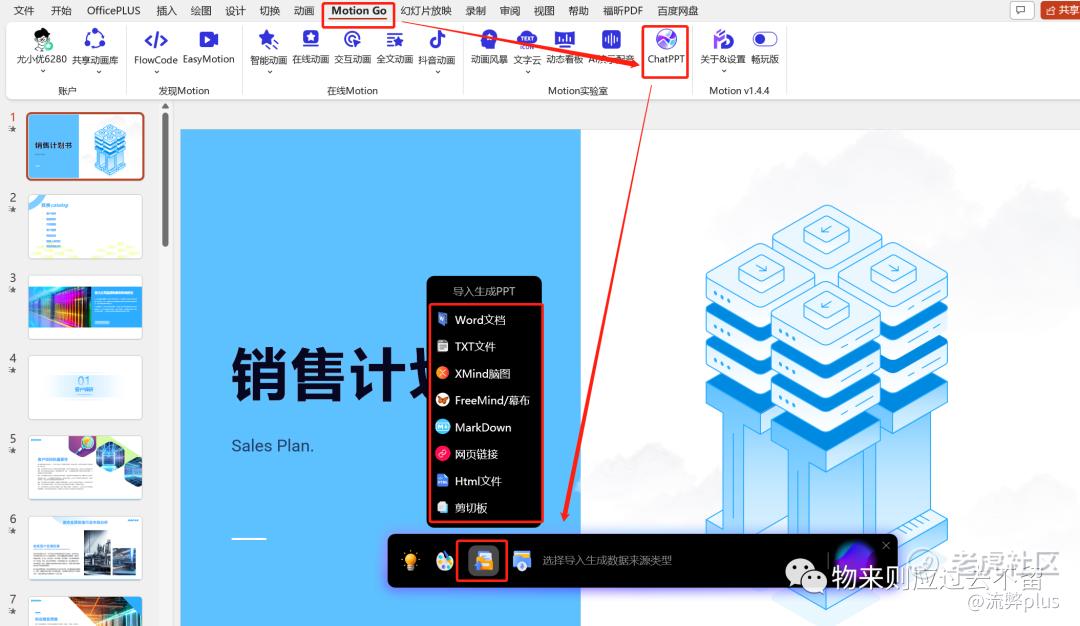Screen dimensions: 1080x626
Task: Expand the 关于&设置 dropdown arrow
Action: tap(723, 71)
